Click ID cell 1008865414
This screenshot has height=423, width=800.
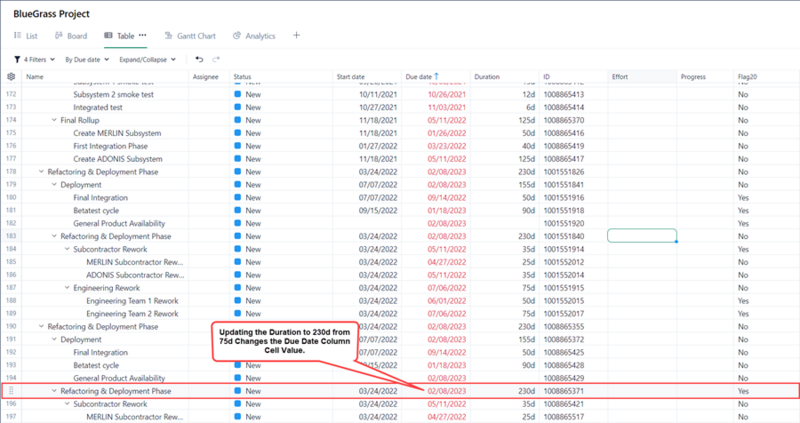pos(564,107)
